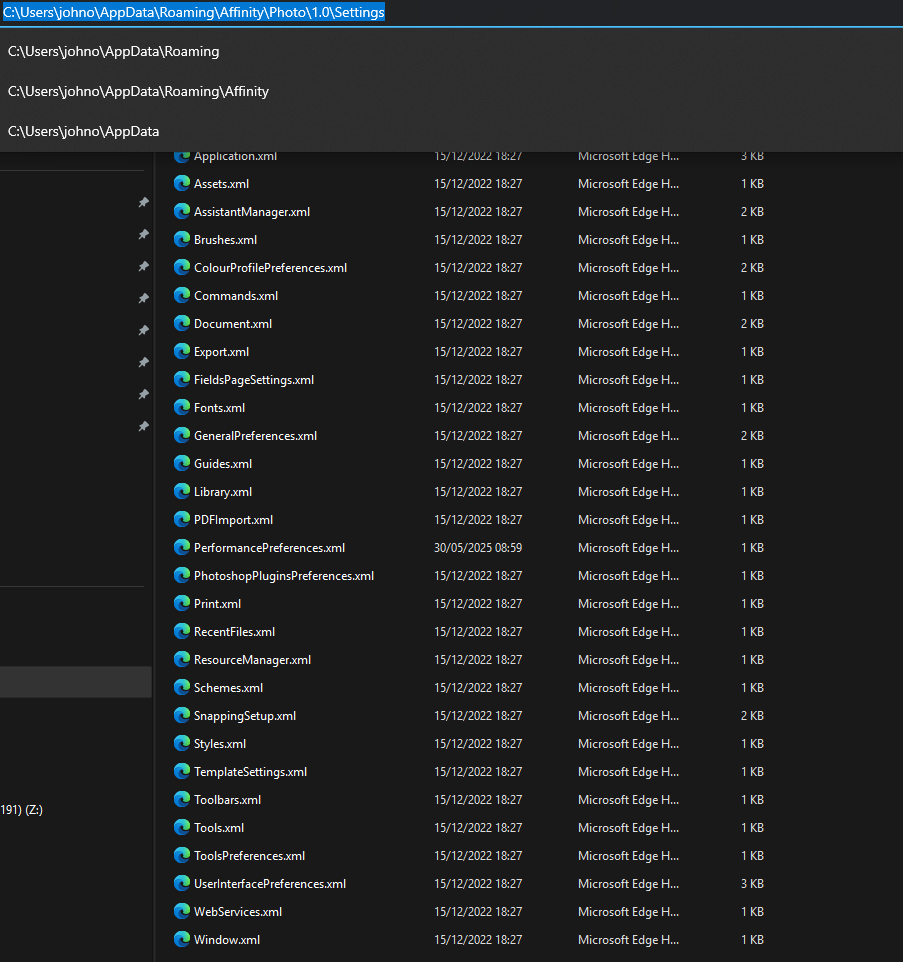Select the file name ColourProfilePreferences.xml
The height and width of the screenshot is (962, 903).
pyautogui.click(x=271, y=267)
